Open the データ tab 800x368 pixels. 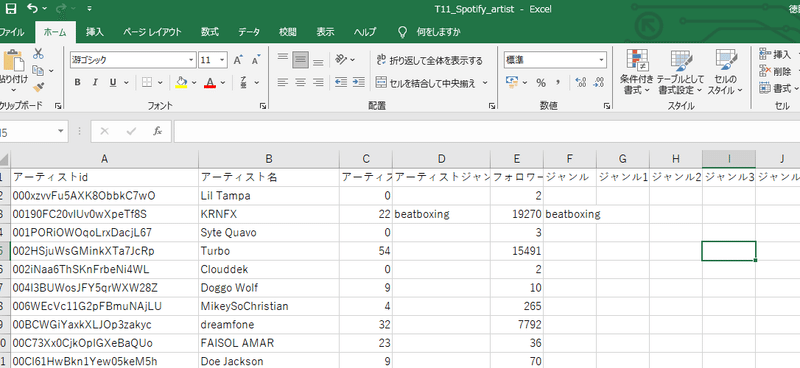click(x=249, y=32)
